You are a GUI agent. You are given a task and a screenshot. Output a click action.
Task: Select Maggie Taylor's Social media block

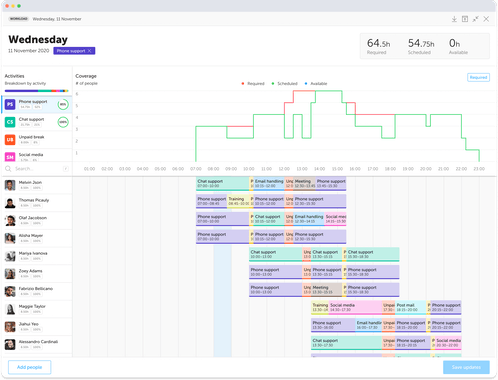(x=355, y=307)
